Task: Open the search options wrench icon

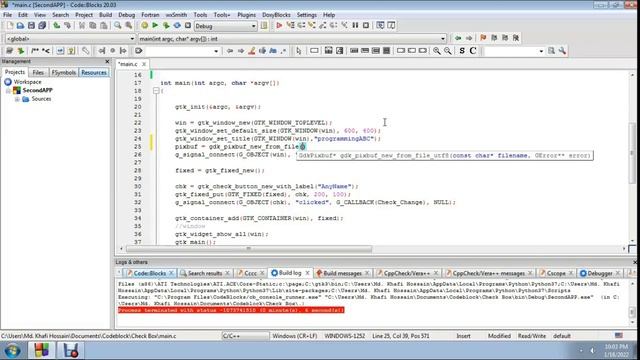Action: [562, 51]
